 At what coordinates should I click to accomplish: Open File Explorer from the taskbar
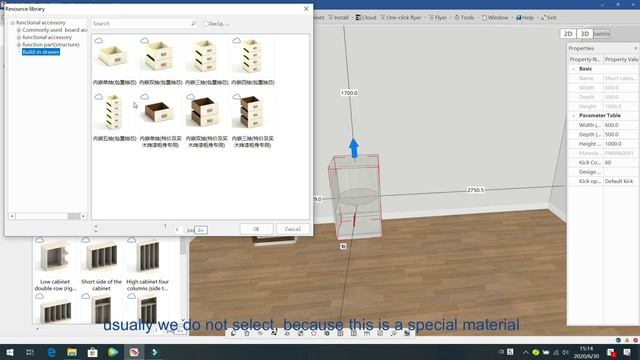72,352
